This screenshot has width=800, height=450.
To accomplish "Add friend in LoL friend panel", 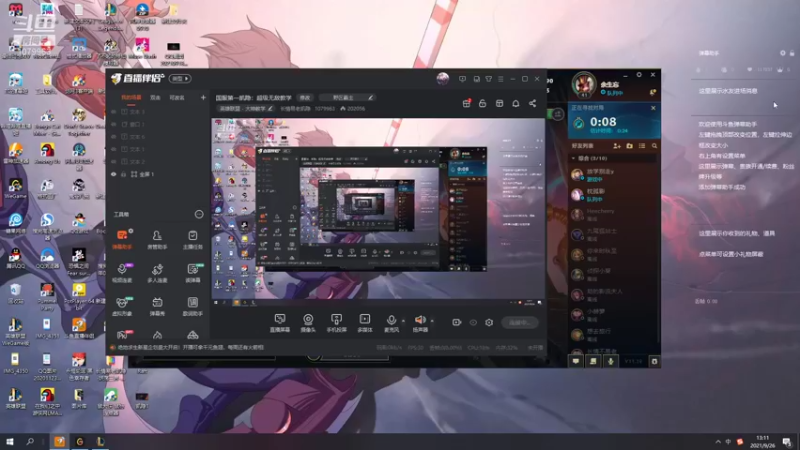I will pos(617,146).
